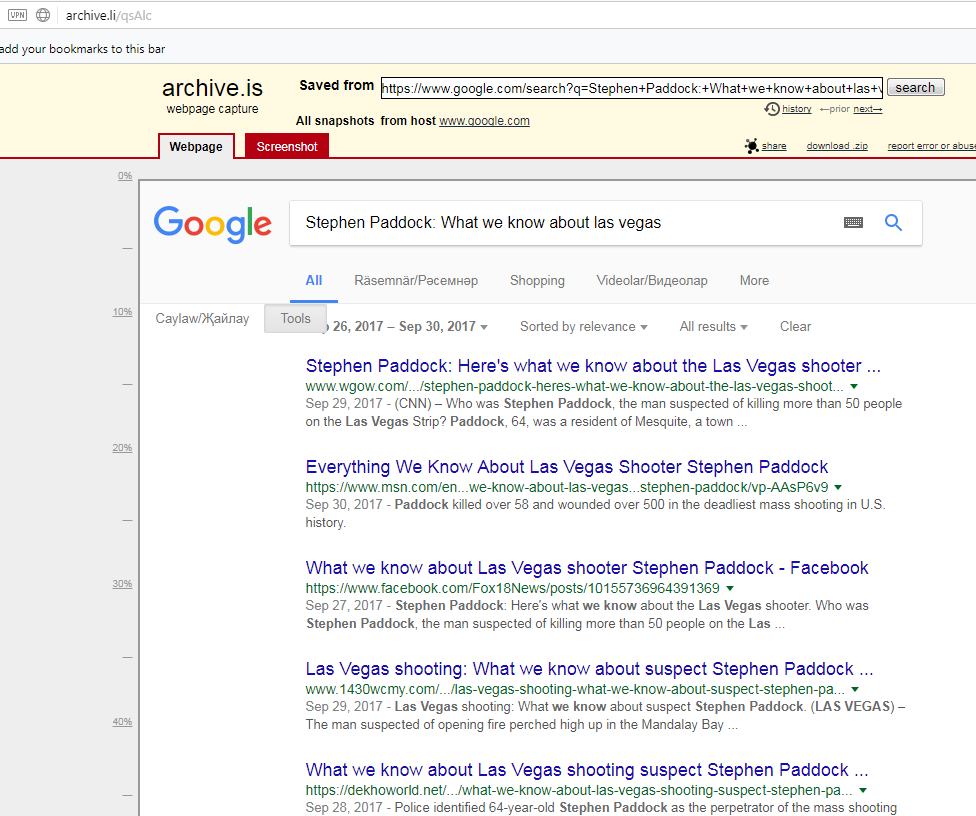Expand the facebook.com result options arrow
Viewport: 976px width, 816px height.
(x=730, y=588)
